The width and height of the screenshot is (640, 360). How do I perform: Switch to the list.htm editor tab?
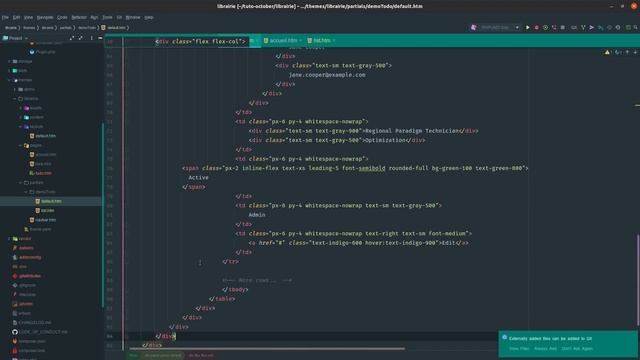click(x=321, y=40)
